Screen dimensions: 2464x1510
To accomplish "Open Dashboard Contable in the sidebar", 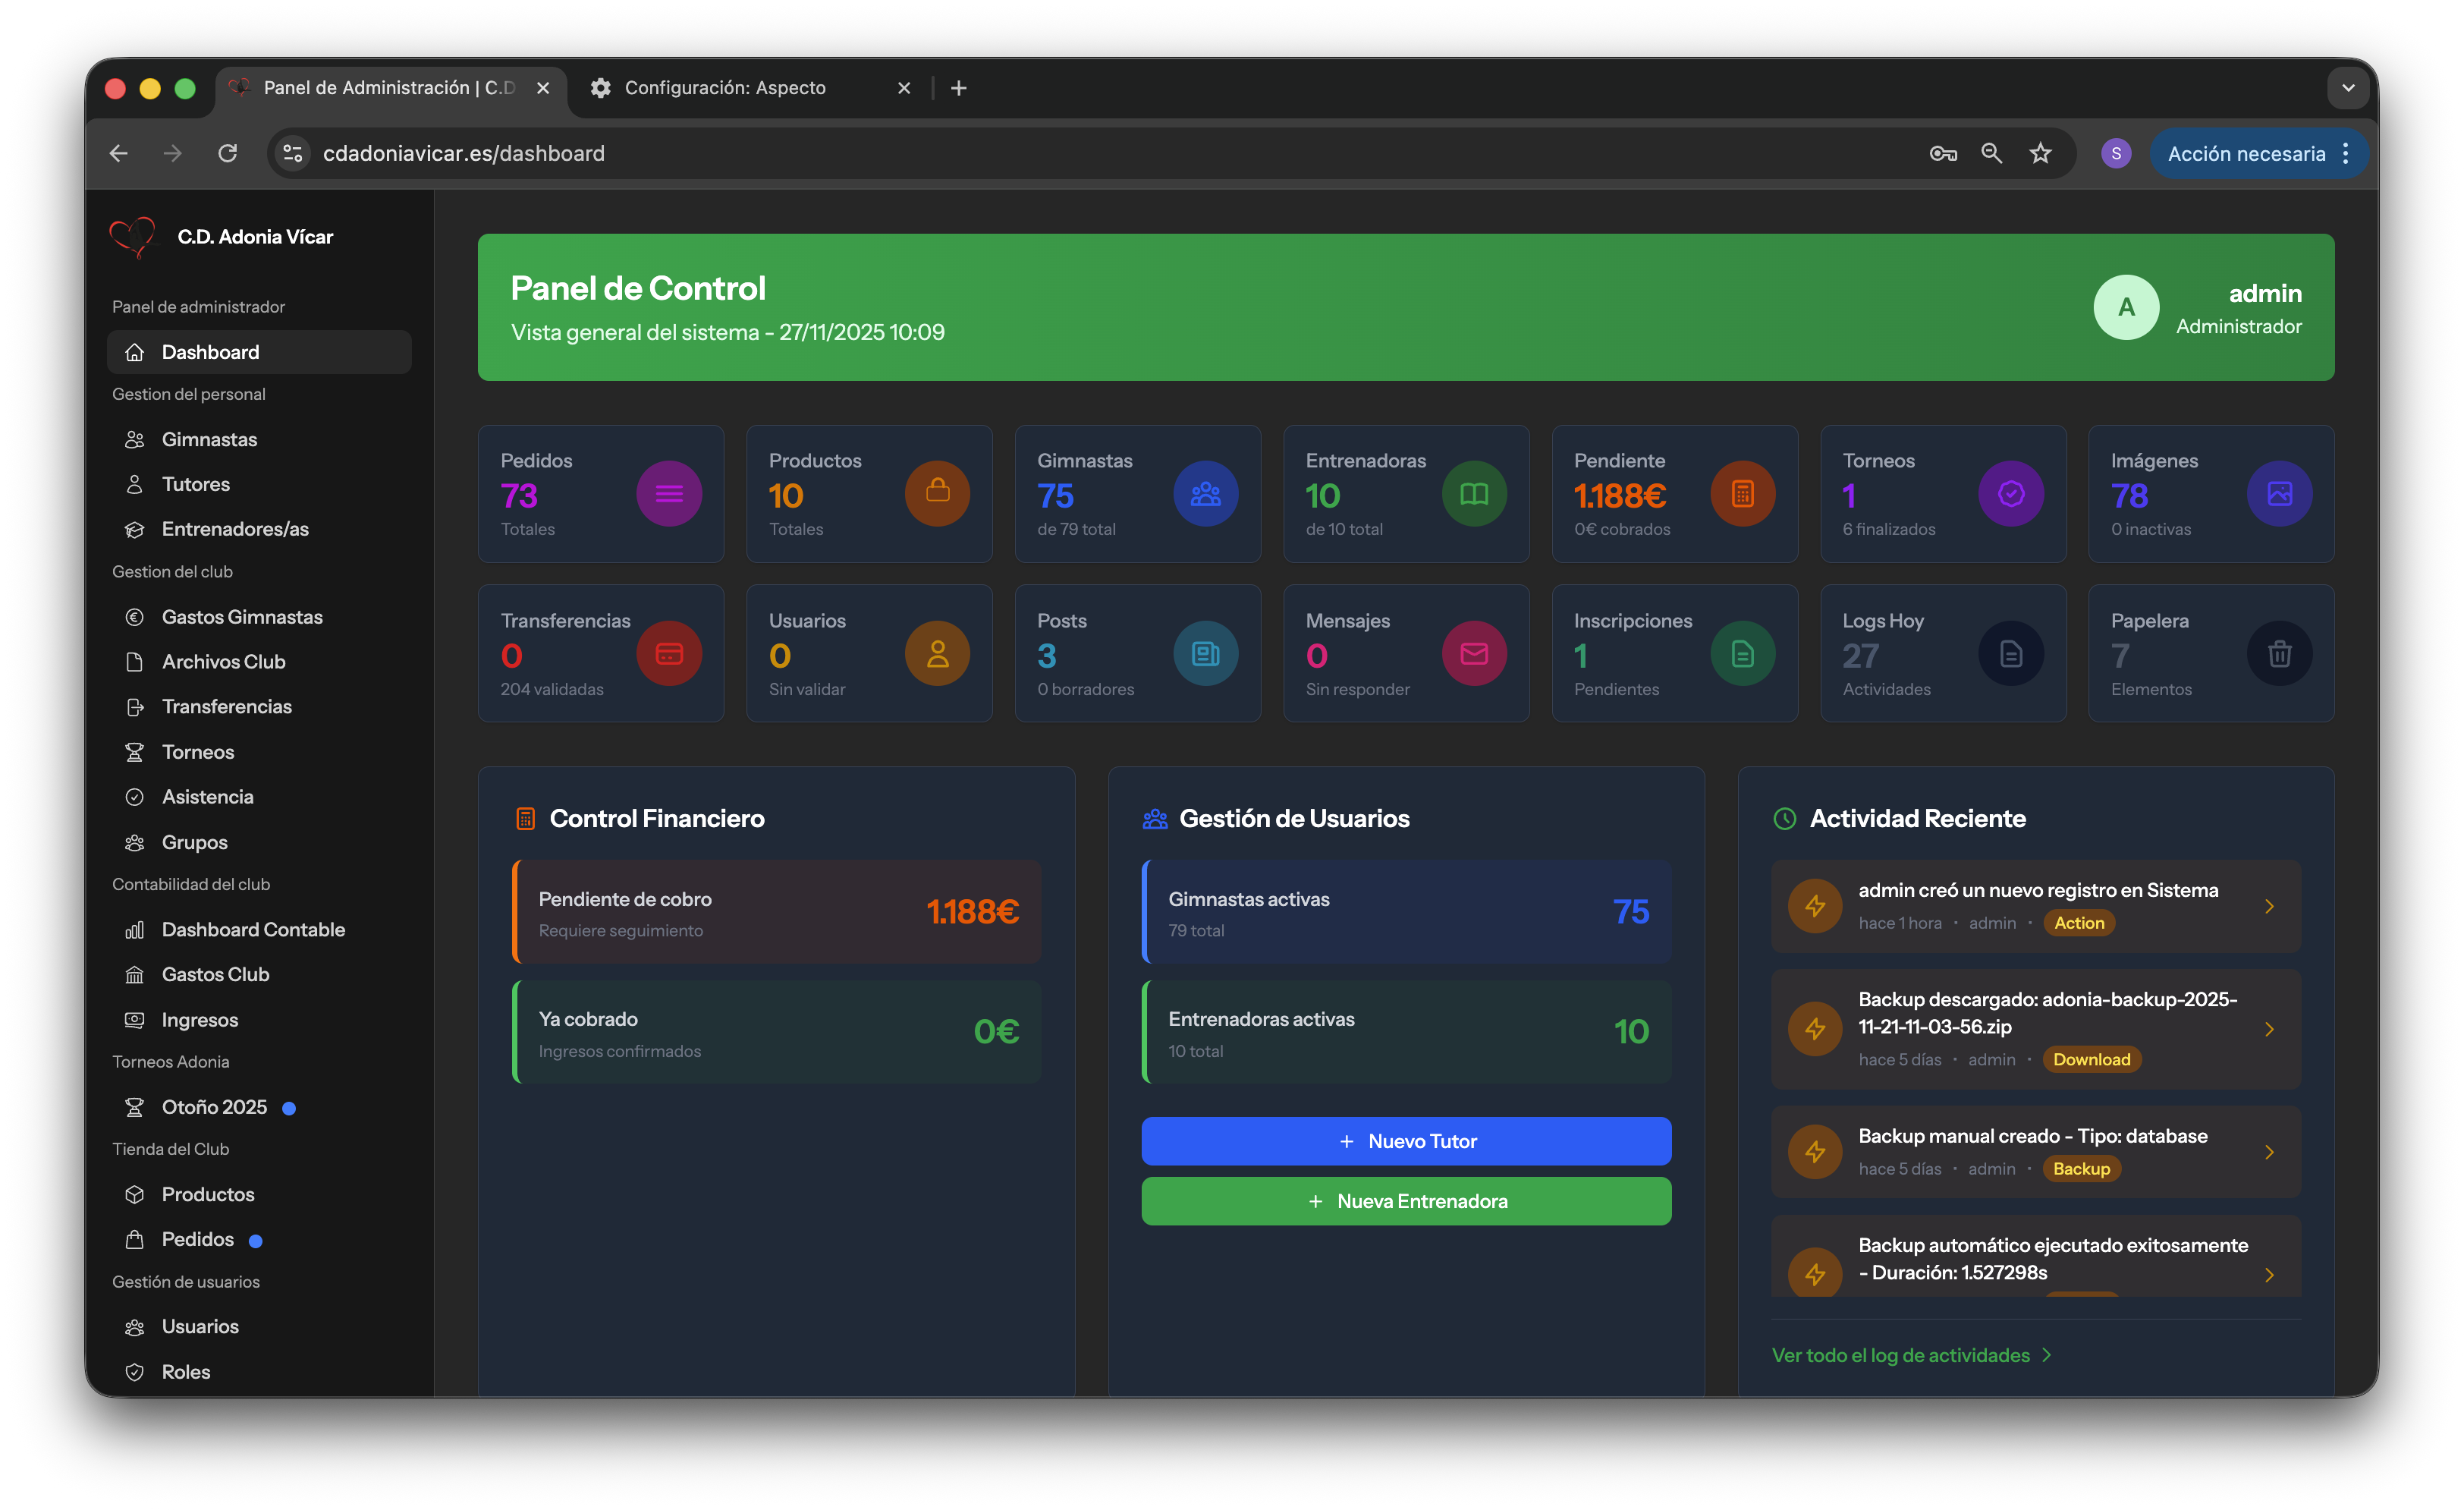I will [x=253, y=929].
